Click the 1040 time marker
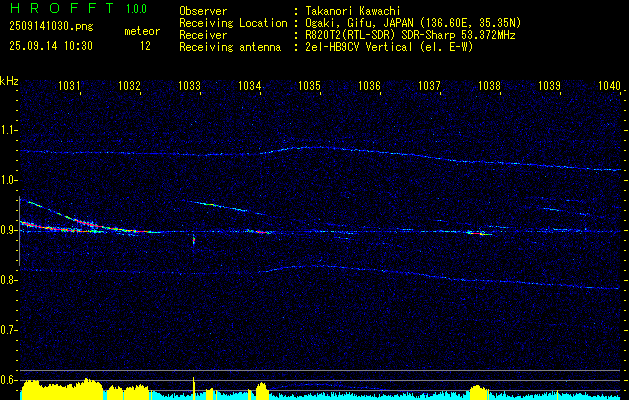This screenshot has height=400, width=629. pyautogui.click(x=609, y=85)
